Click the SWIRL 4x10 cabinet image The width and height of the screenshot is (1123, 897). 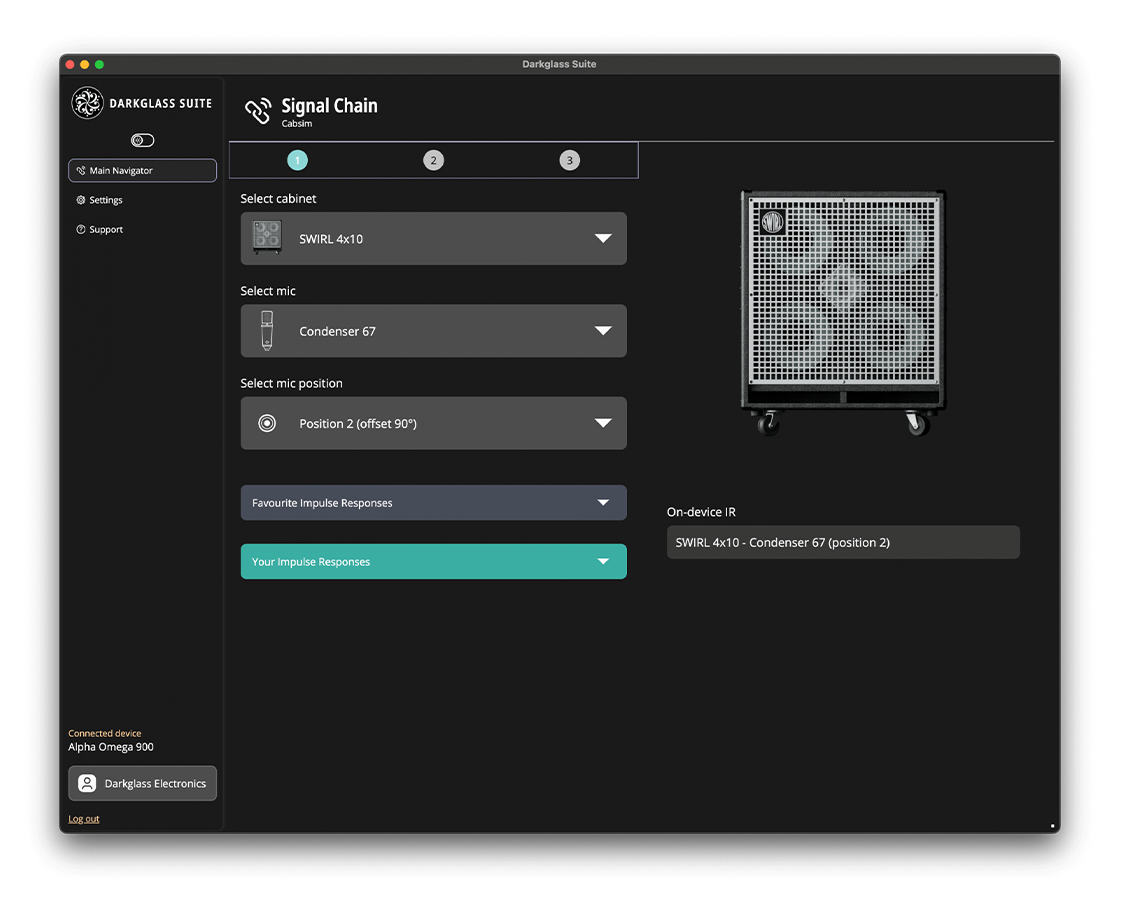point(843,312)
